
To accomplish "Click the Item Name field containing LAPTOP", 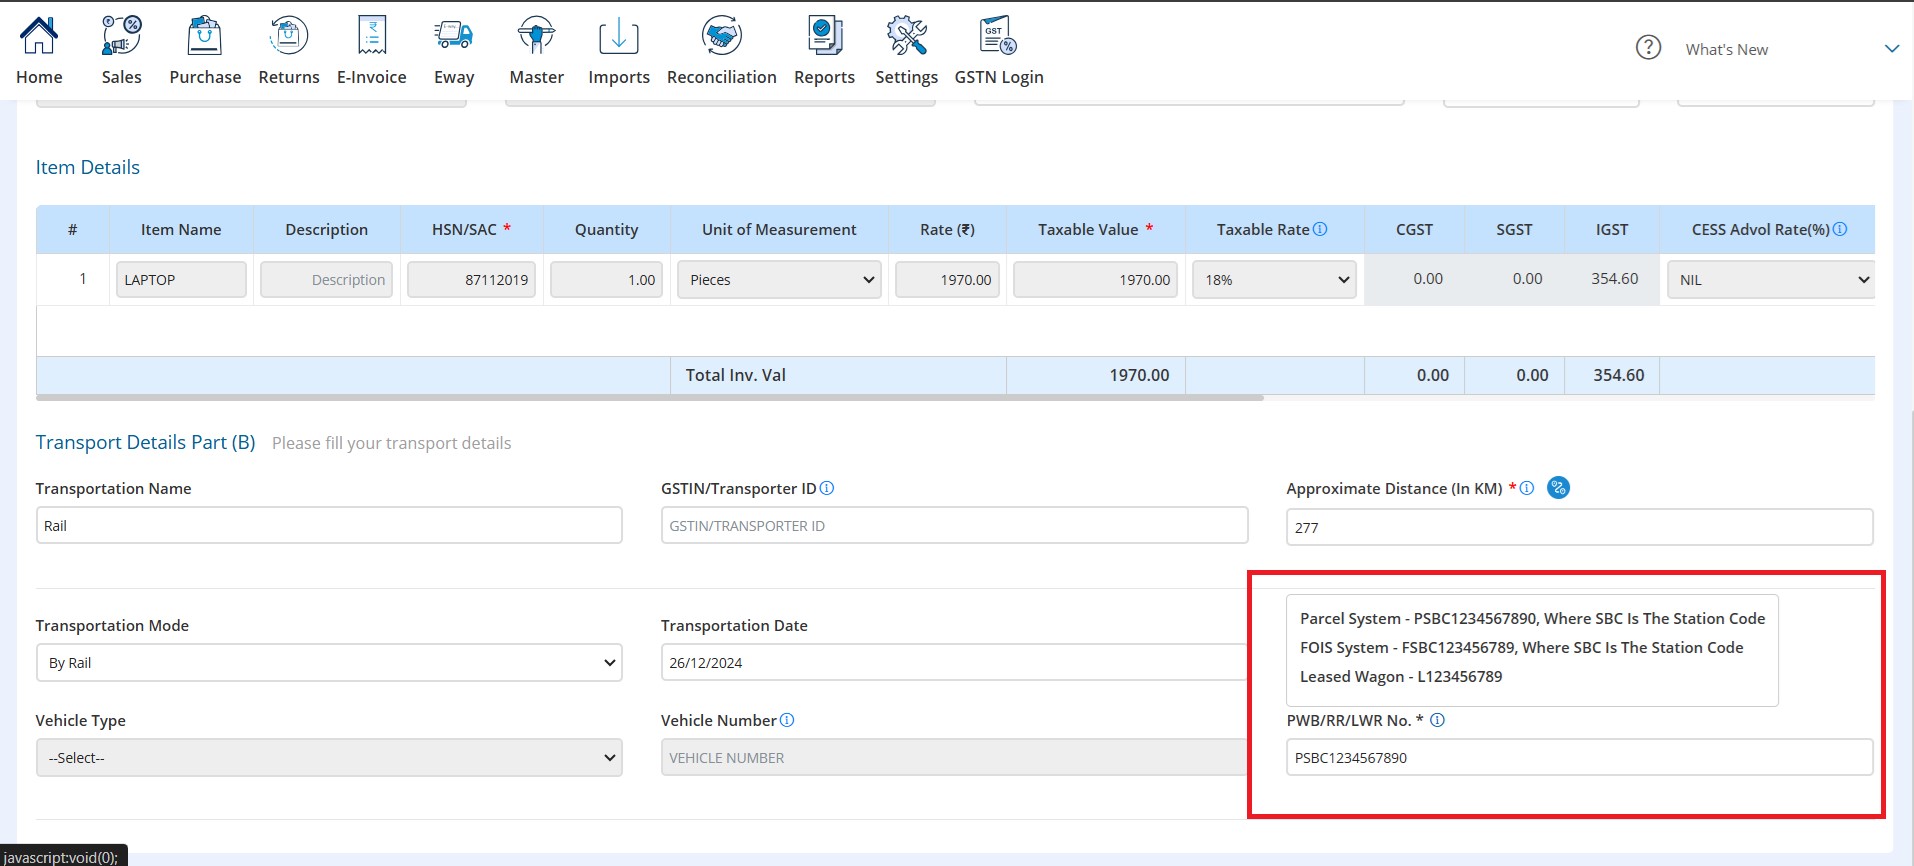I will coord(181,280).
